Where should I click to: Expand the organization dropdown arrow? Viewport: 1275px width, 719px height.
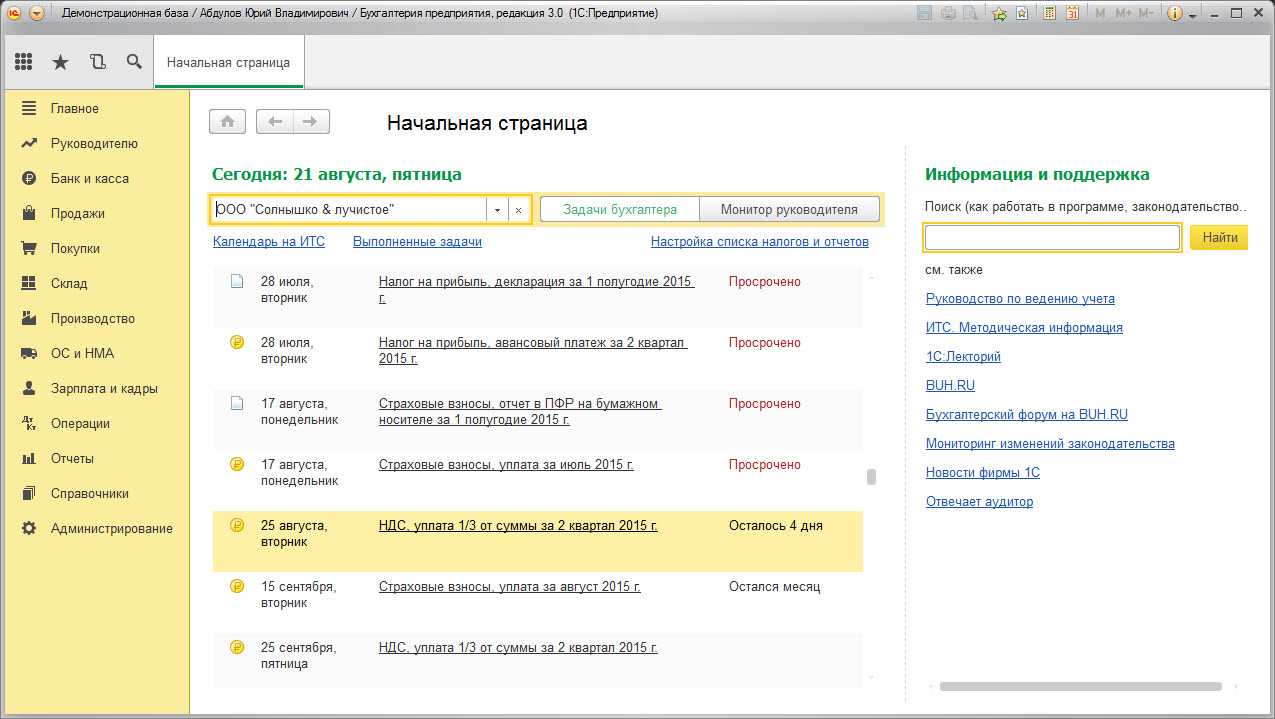pyautogui.click(x=498, y=210)
